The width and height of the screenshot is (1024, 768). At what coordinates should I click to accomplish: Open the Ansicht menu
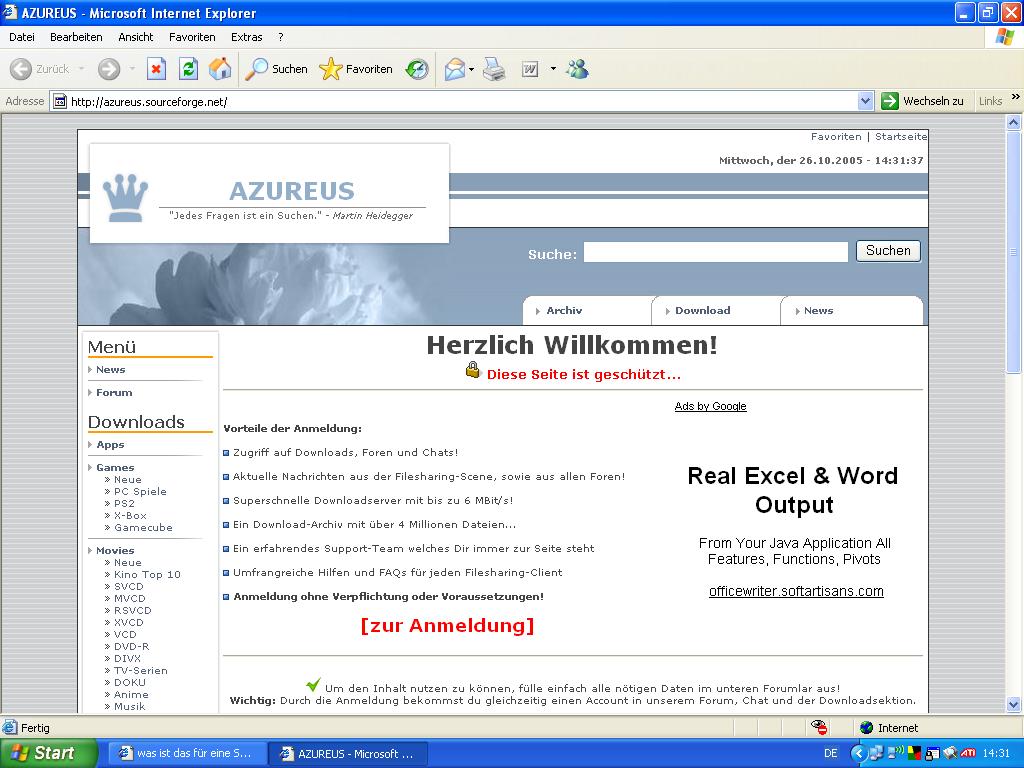[135, 37]
